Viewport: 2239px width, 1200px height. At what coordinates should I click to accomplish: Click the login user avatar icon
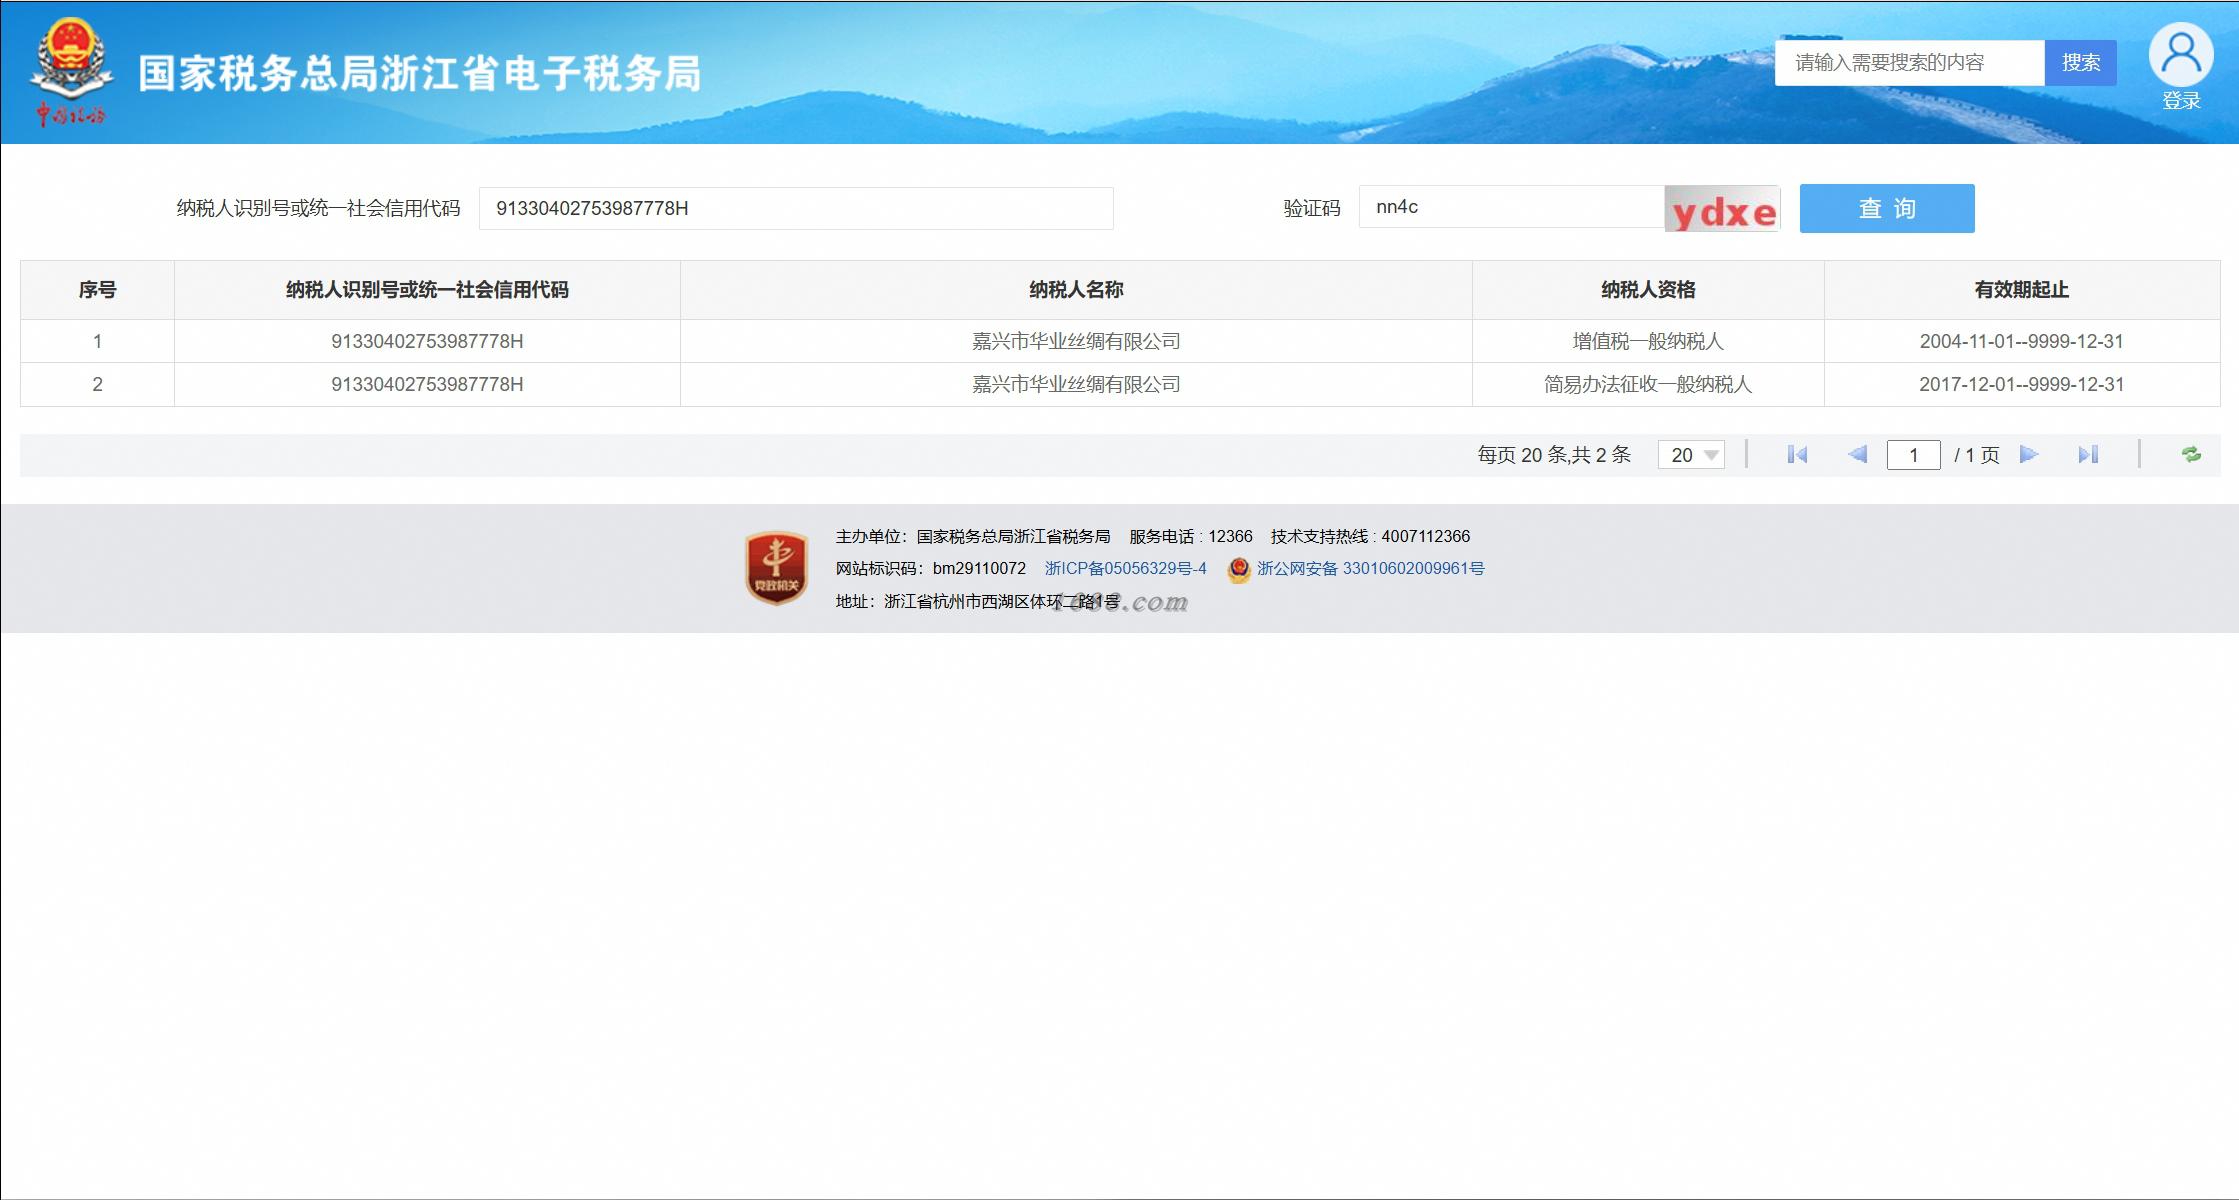(2180, 56)
